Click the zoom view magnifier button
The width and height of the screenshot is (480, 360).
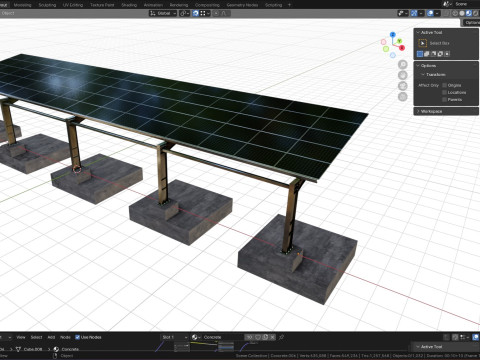(x=403, y=64)
